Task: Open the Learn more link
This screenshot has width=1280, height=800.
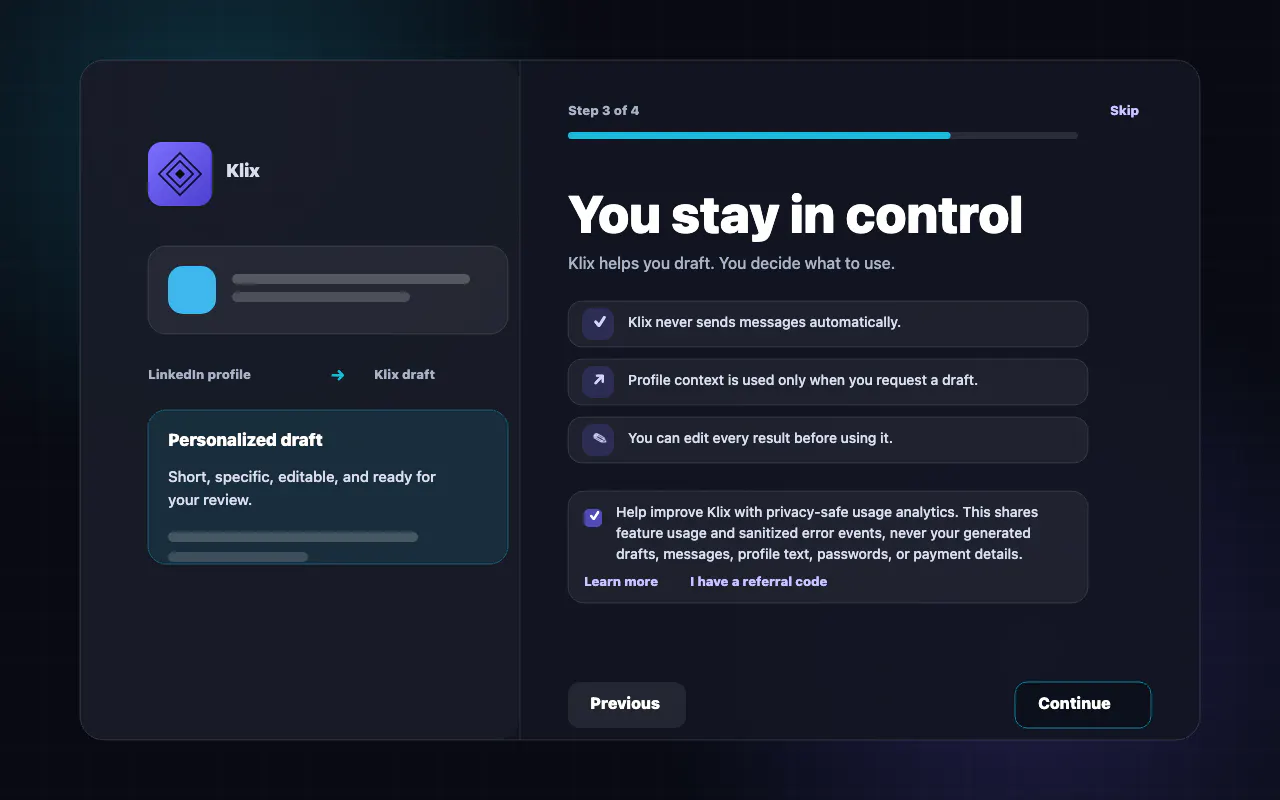Action: [x=621, y=581]
